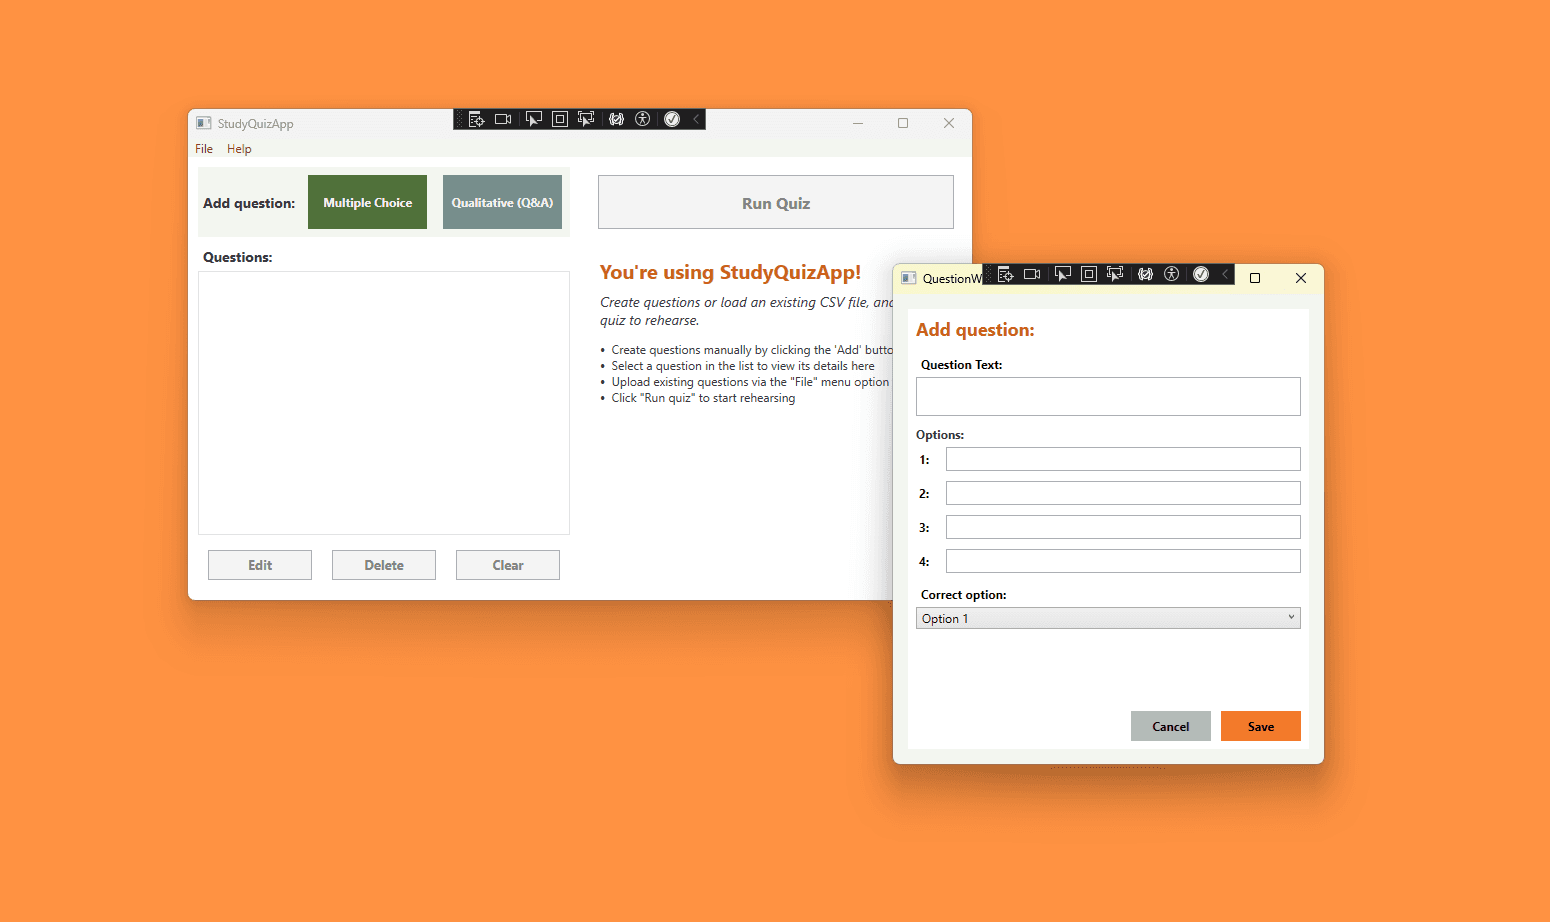
Task: Open the Help menu
Action: coord(239,148)
